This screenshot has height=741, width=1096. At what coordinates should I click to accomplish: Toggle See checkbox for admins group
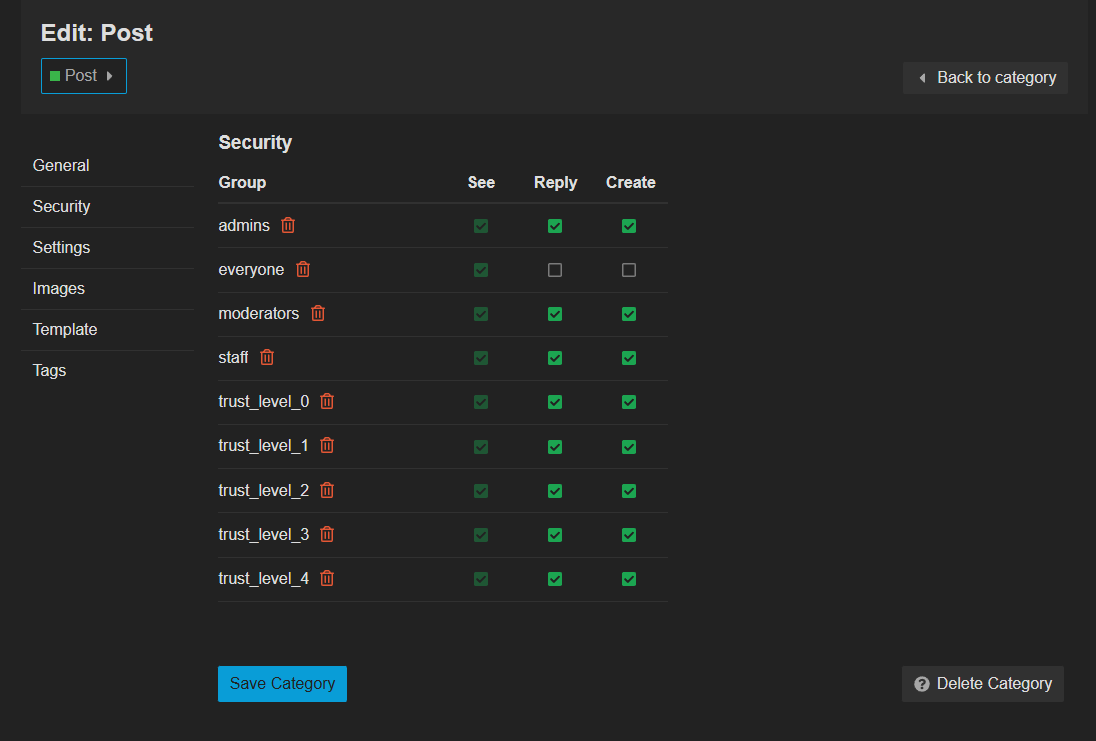click(481, 226)
